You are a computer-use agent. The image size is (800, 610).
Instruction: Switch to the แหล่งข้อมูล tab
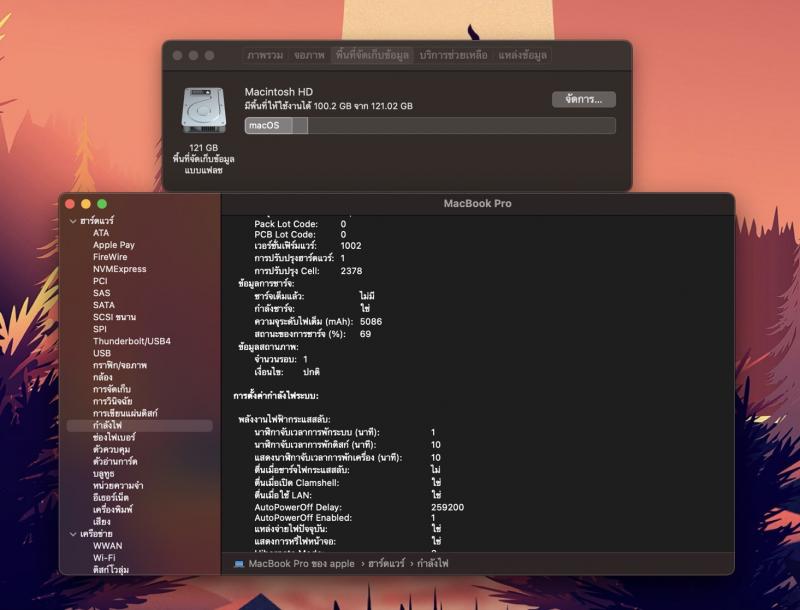tap(522, 55)
